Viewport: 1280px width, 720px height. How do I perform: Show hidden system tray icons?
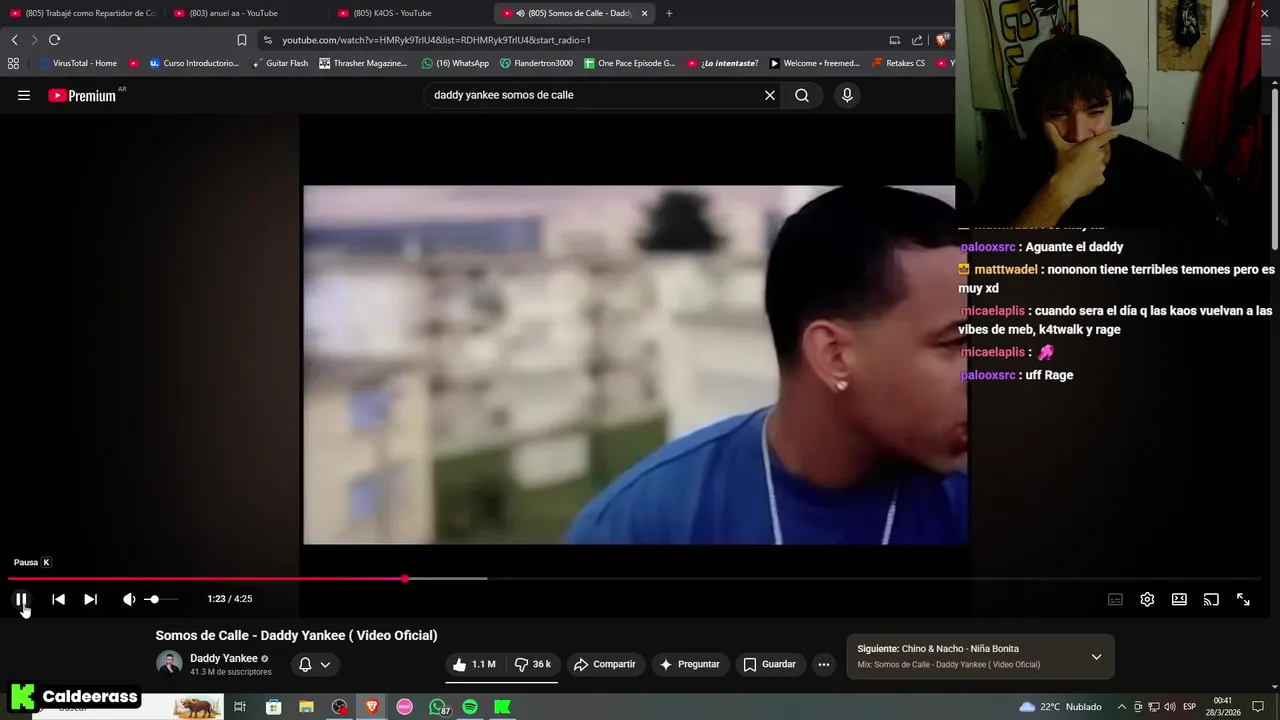coord(1122,707)
